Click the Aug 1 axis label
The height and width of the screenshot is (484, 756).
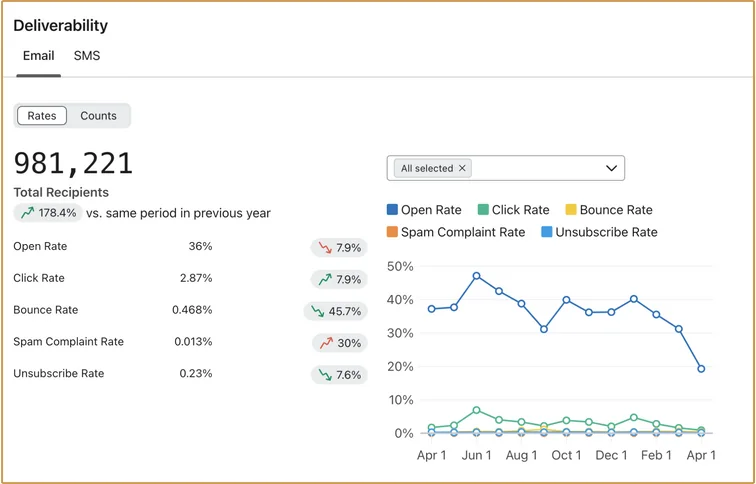(521, 456)
